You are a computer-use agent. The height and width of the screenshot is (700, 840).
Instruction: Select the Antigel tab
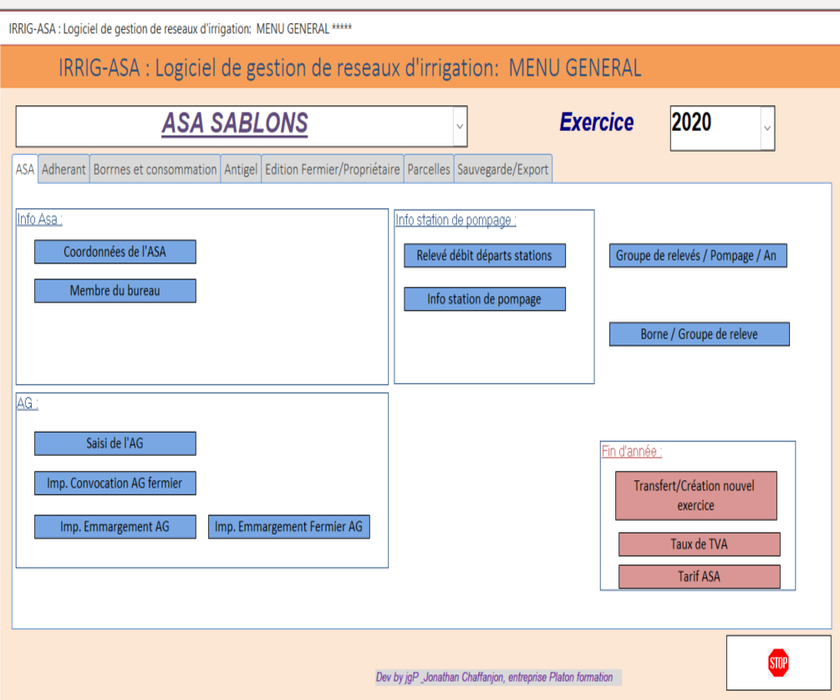click(240, 170)
